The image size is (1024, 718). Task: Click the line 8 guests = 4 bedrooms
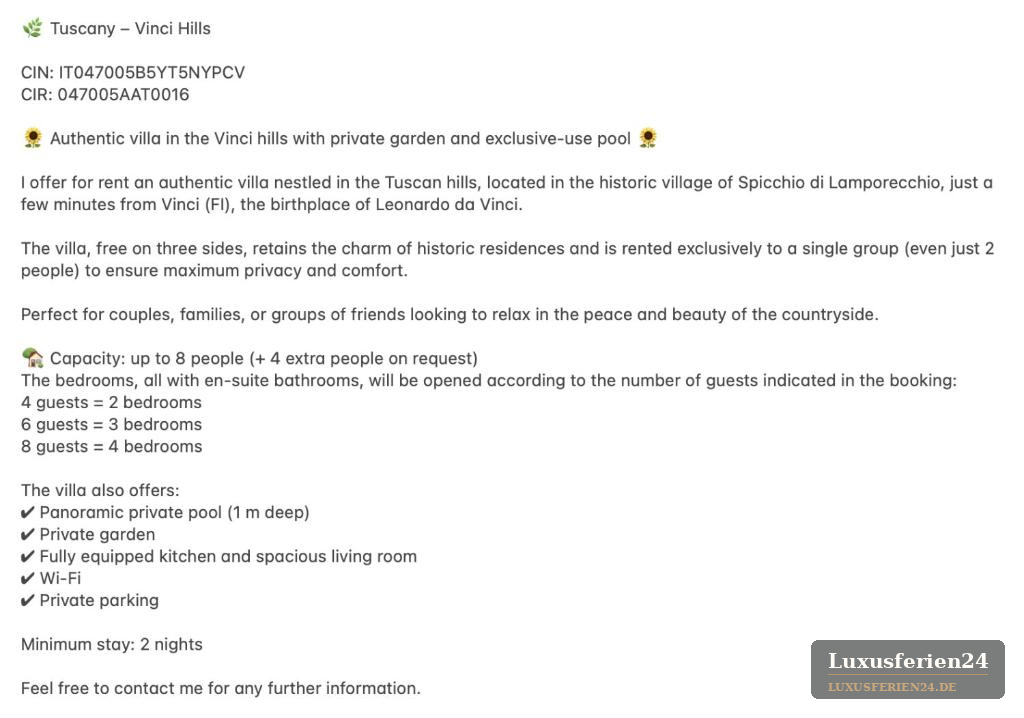[112, 446]
